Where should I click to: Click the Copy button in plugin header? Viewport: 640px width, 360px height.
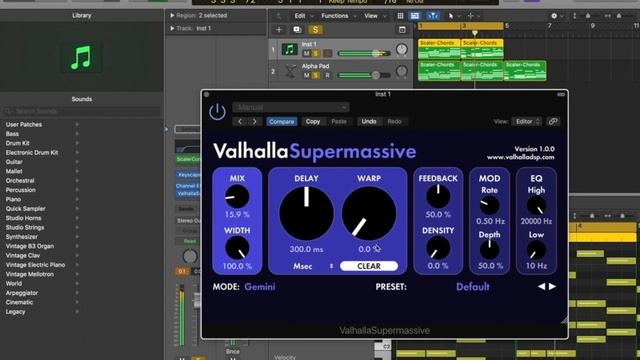tap(313, 122)
